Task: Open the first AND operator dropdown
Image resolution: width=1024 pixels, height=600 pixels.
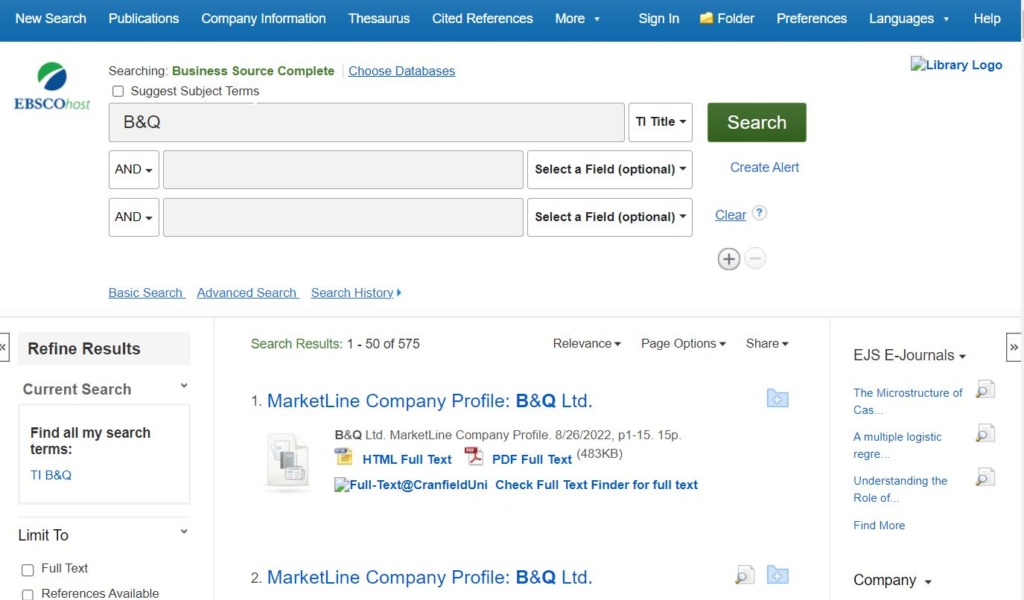Action: pos(133,170)
